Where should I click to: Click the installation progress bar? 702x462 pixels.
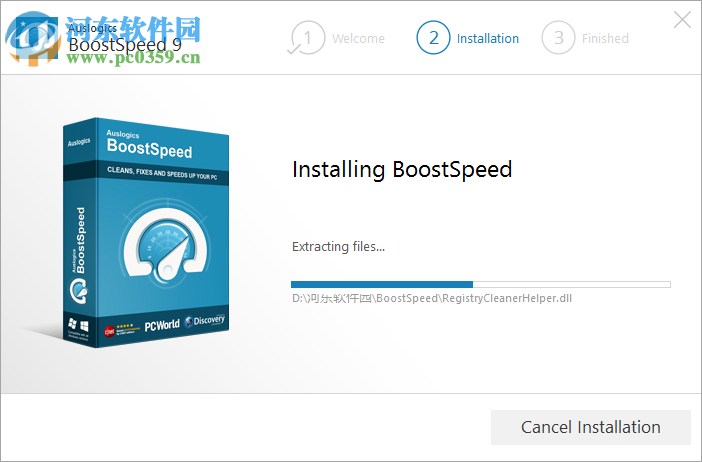(x=481, y=284)
